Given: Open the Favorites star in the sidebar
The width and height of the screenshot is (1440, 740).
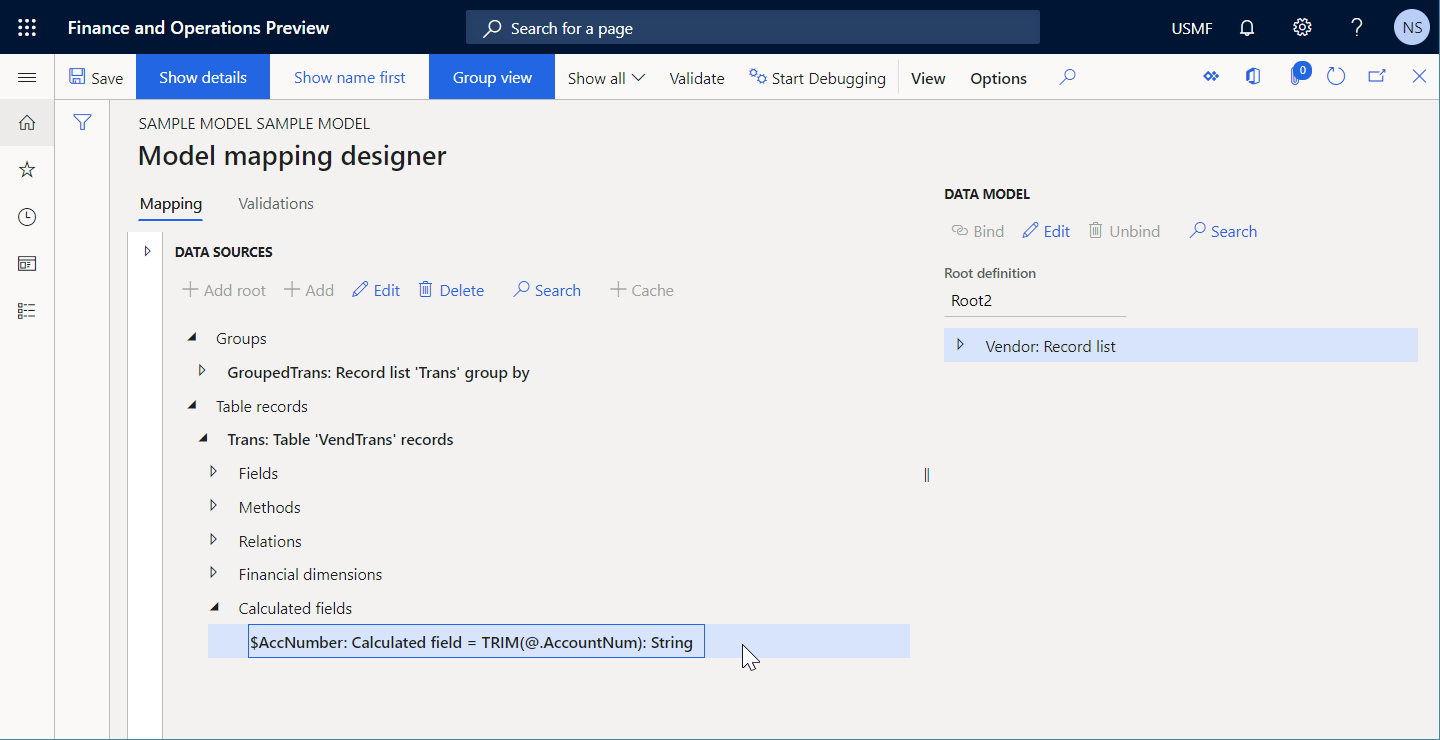Looking at the screenshot, I should [27, 169].
